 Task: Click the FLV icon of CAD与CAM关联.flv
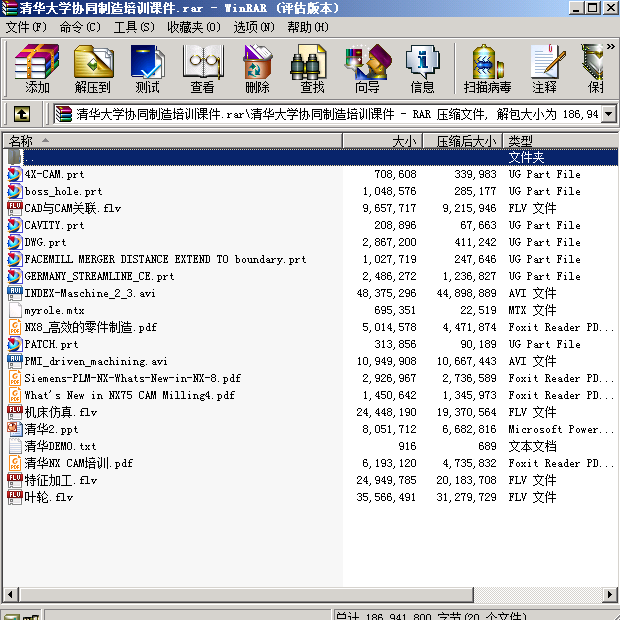[x=15, y=208]
